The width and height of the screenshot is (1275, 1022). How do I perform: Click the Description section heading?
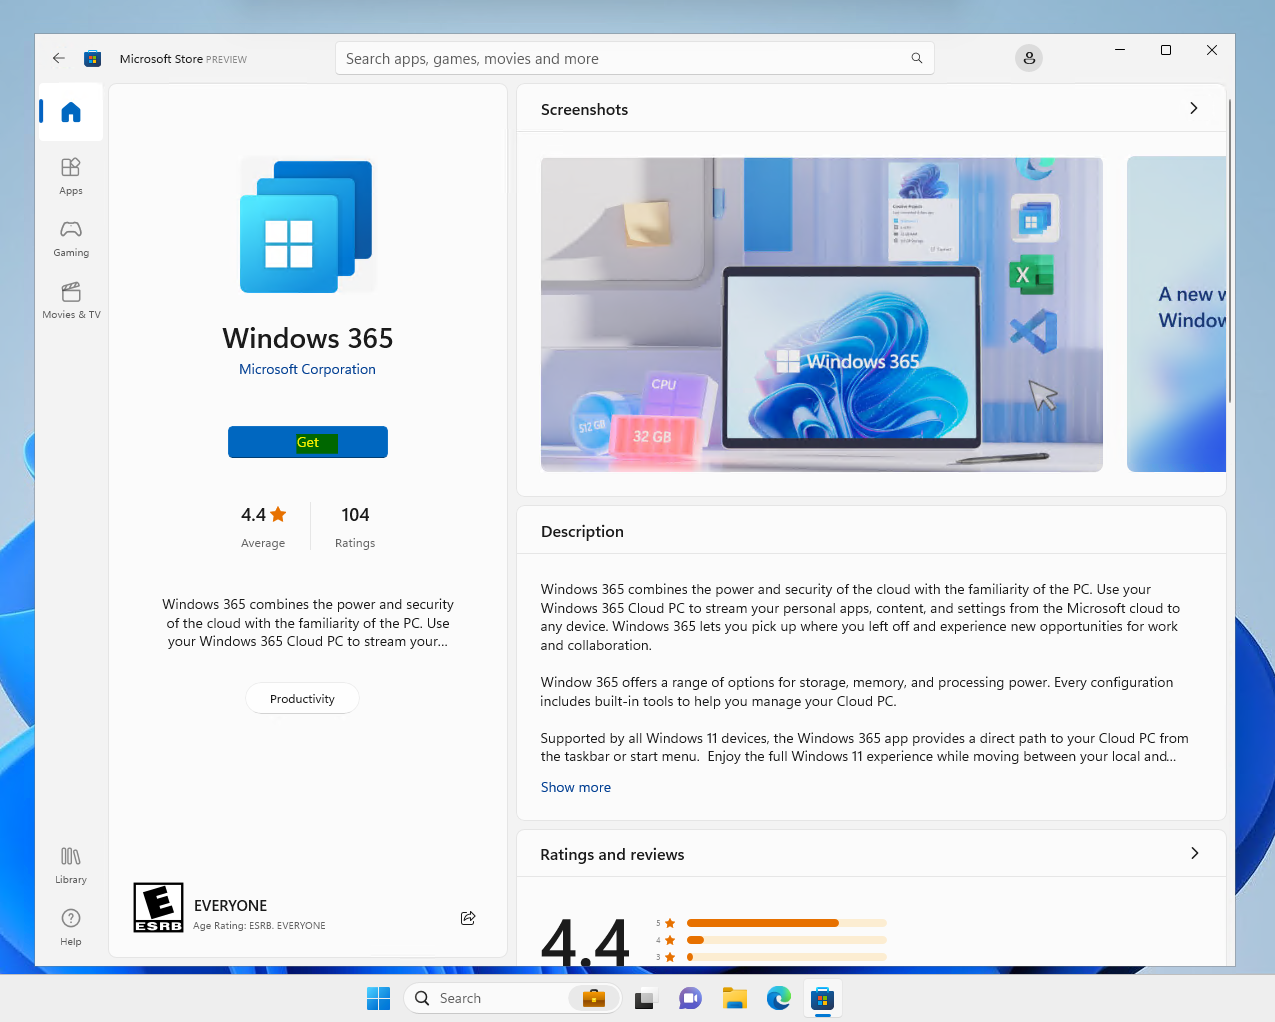pos(582,532)
